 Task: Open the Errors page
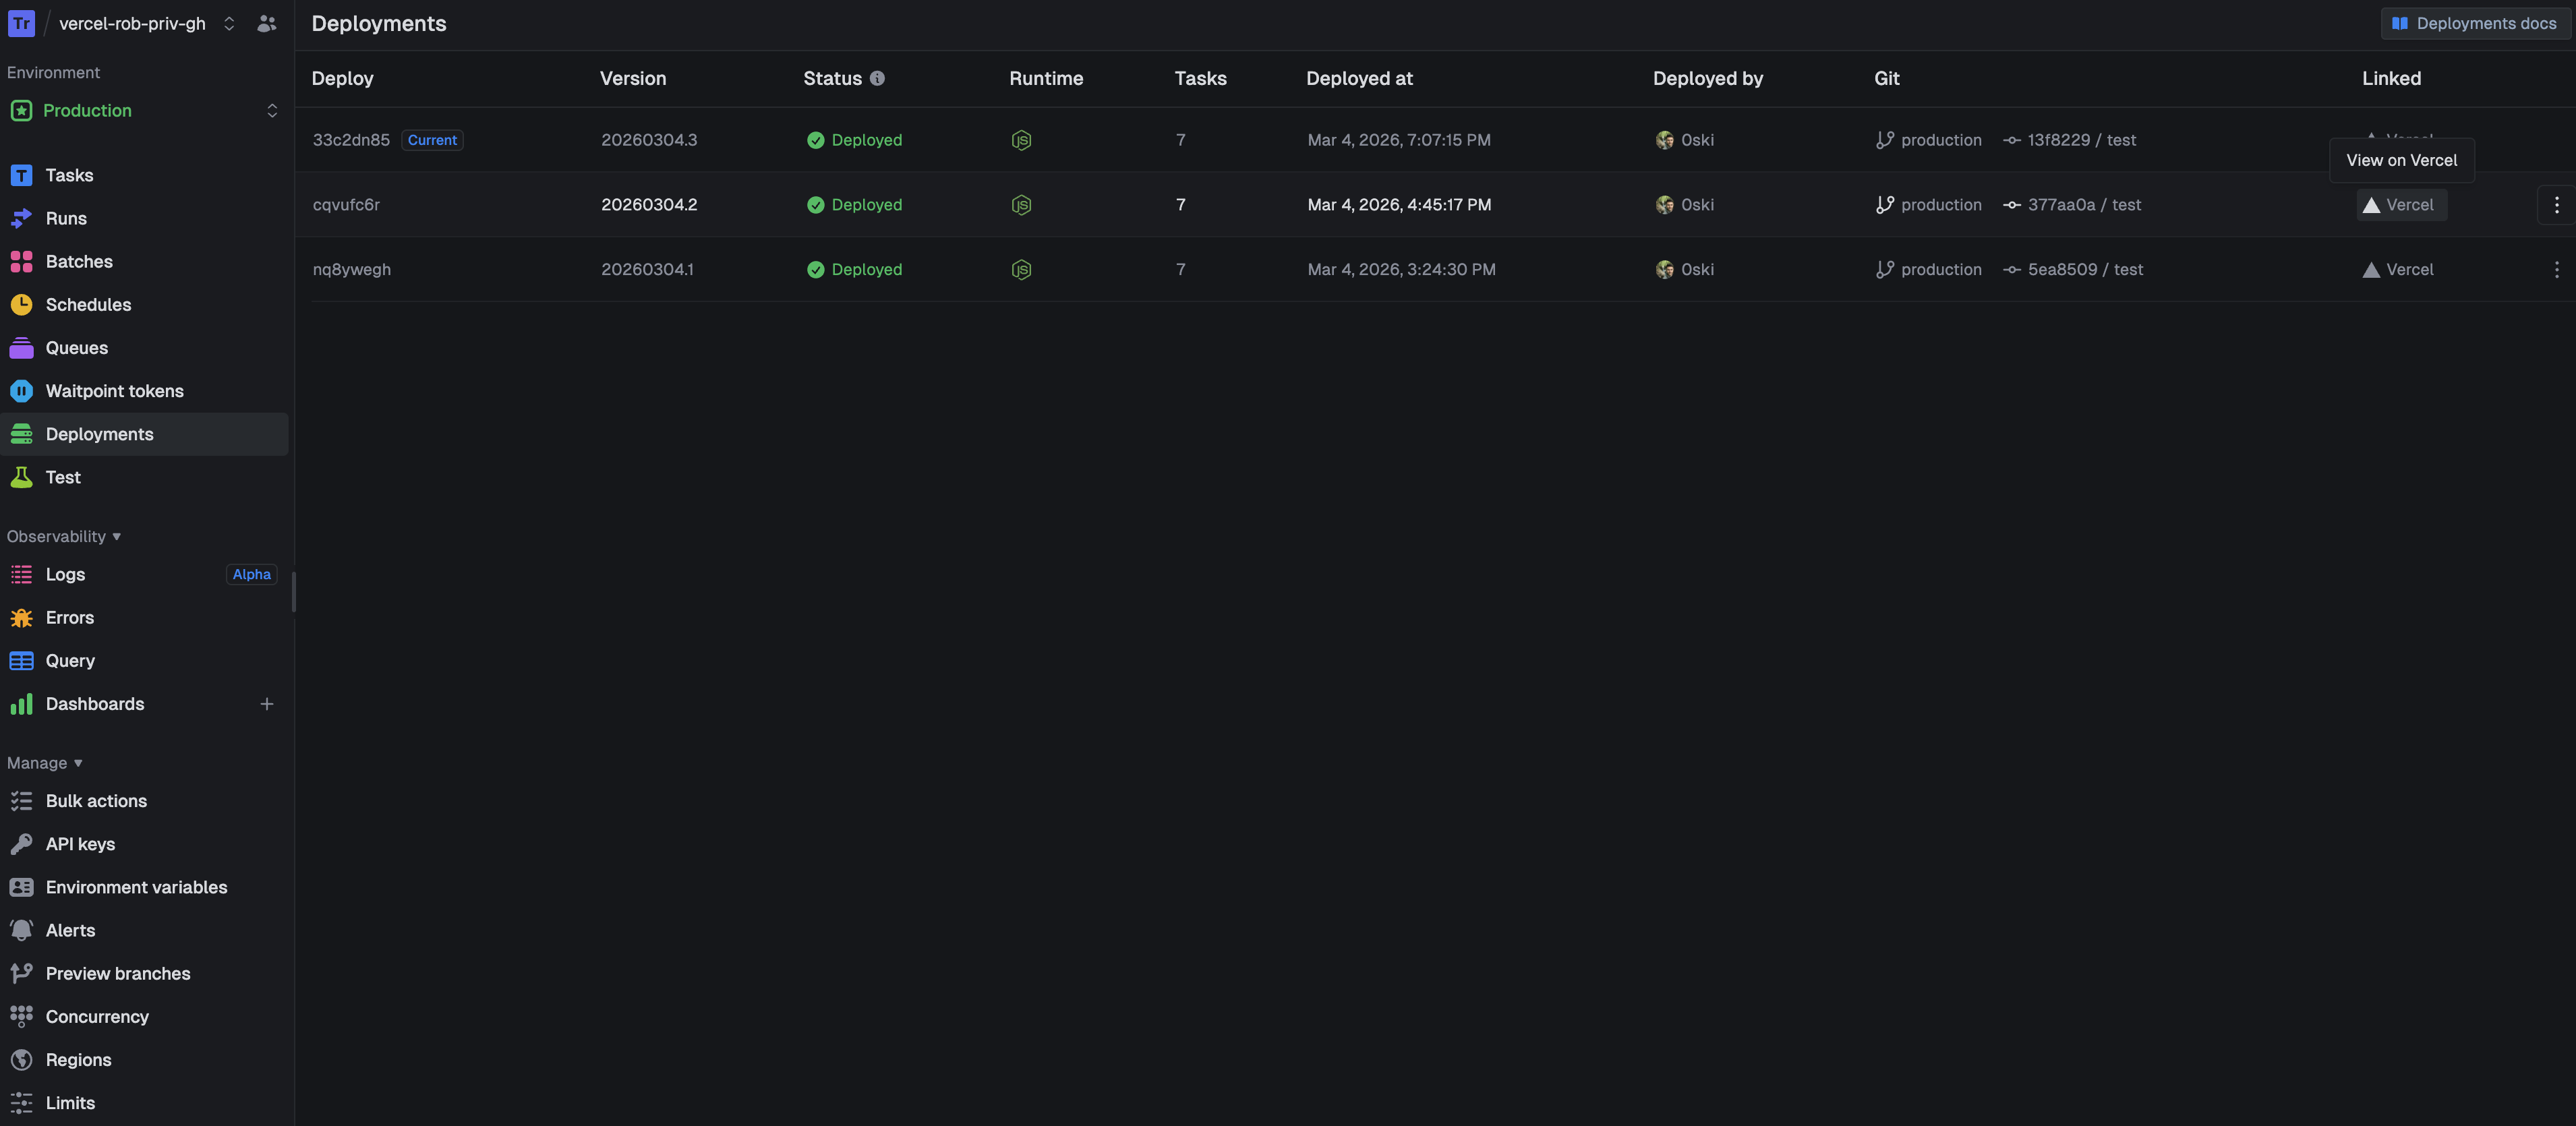click(x=70, y=617)
